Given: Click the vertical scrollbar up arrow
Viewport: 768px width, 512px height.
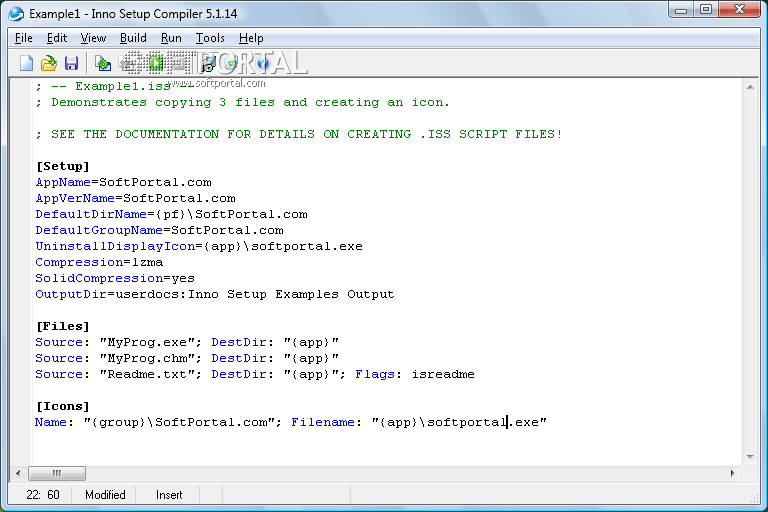Looking at the screenshot, I should 750,87.
